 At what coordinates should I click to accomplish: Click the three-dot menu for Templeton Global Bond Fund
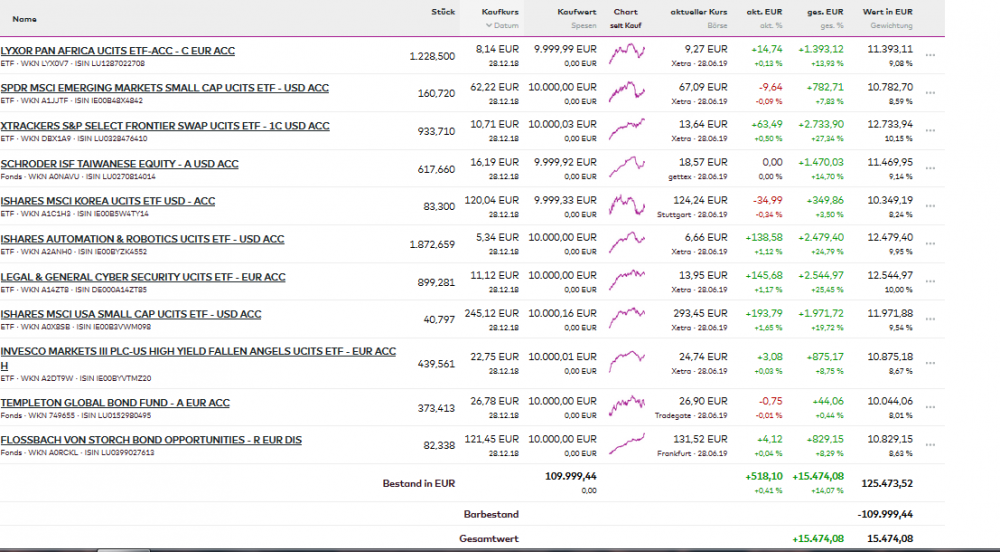coord(931,408)
